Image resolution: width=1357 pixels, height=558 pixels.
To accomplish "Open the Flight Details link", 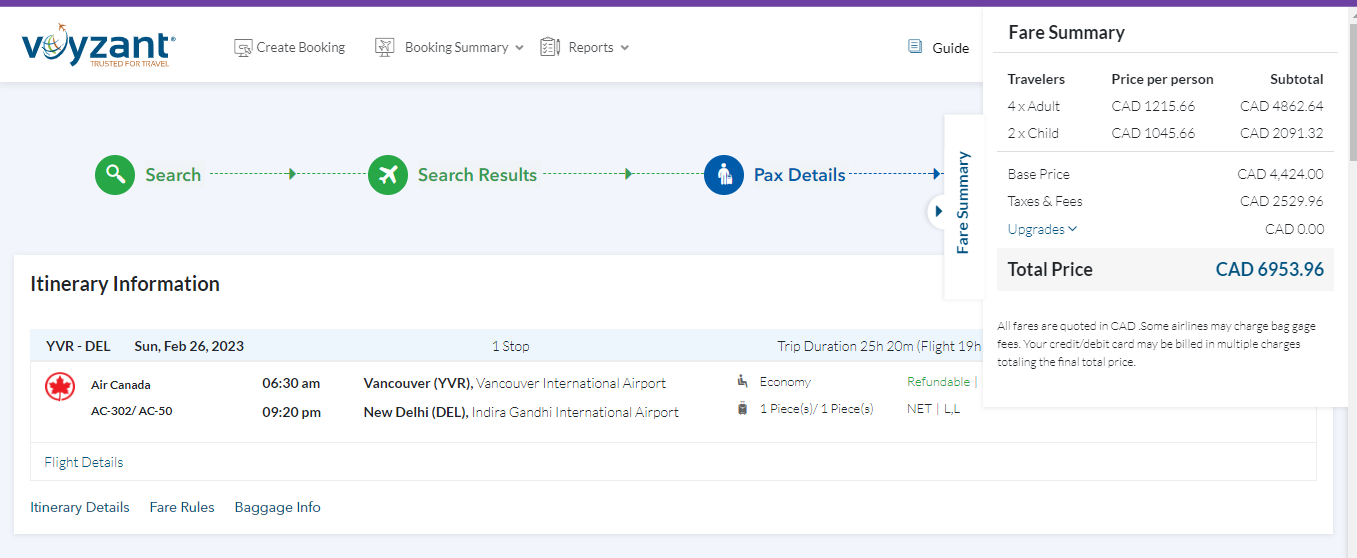I will click(84, 462).
